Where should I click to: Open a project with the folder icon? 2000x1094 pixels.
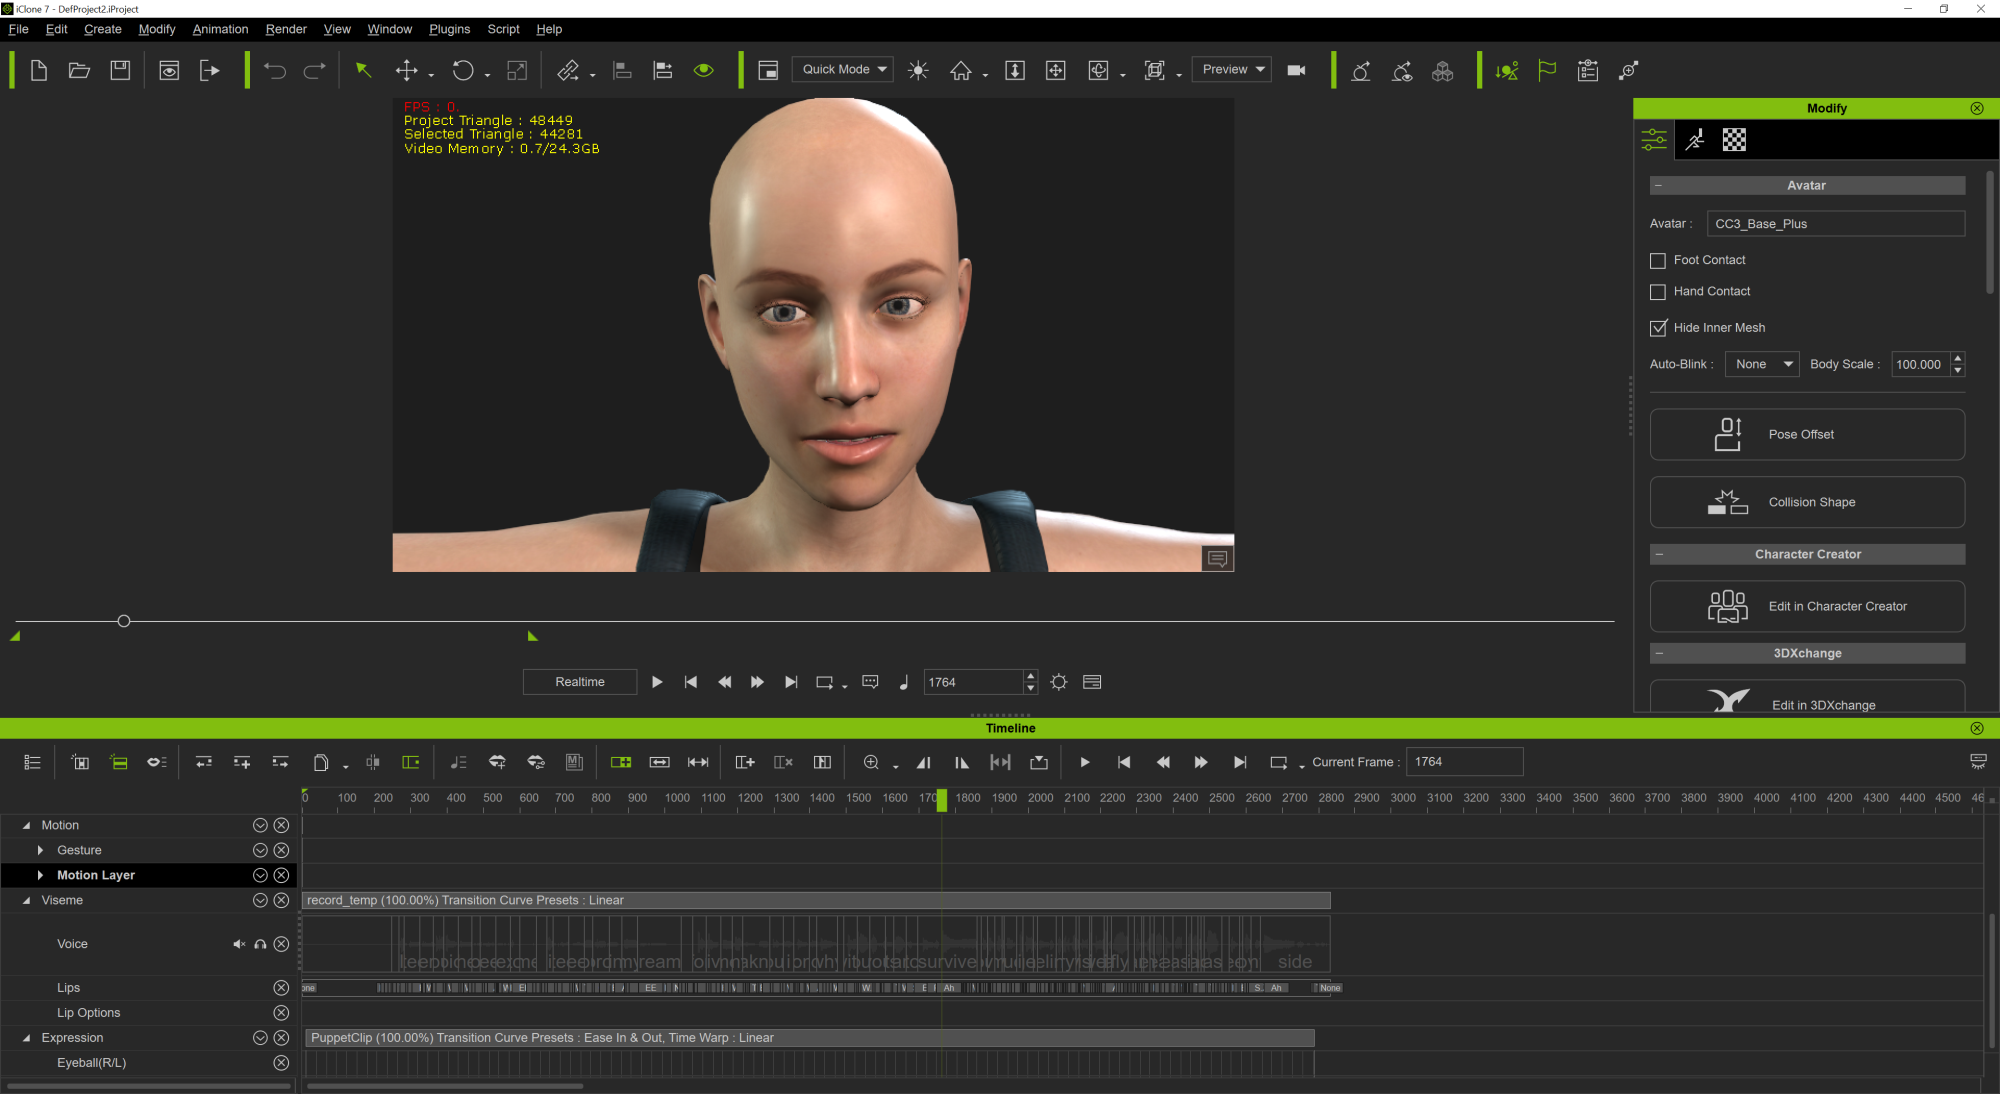(x=79, y=70)
